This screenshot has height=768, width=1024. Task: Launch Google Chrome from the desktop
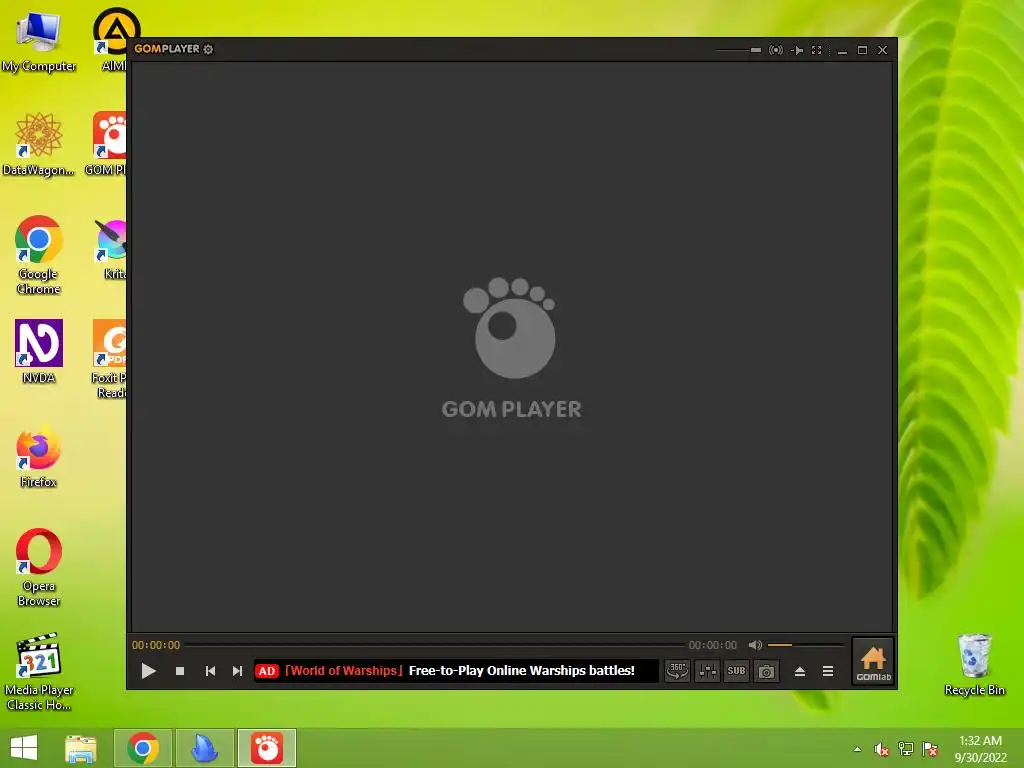[x=39, y=255]
